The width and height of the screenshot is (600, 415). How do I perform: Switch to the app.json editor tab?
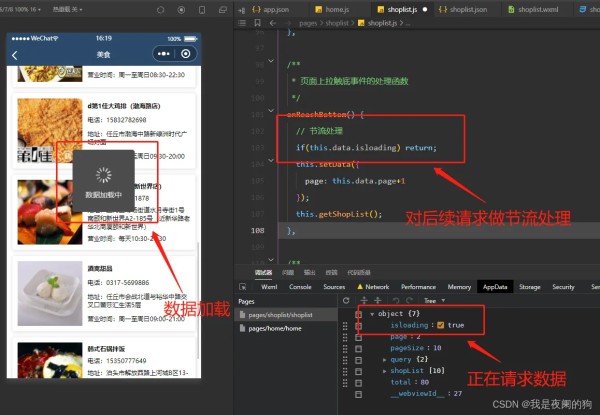271,10
